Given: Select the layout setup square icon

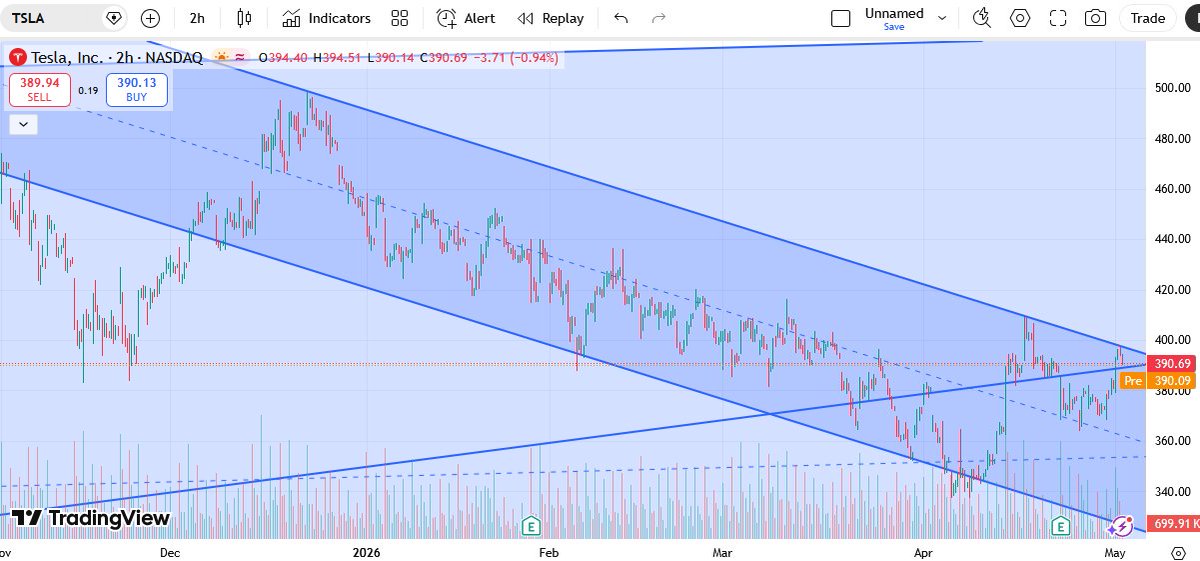Looking at the screenshot, I should click(841, 18).
